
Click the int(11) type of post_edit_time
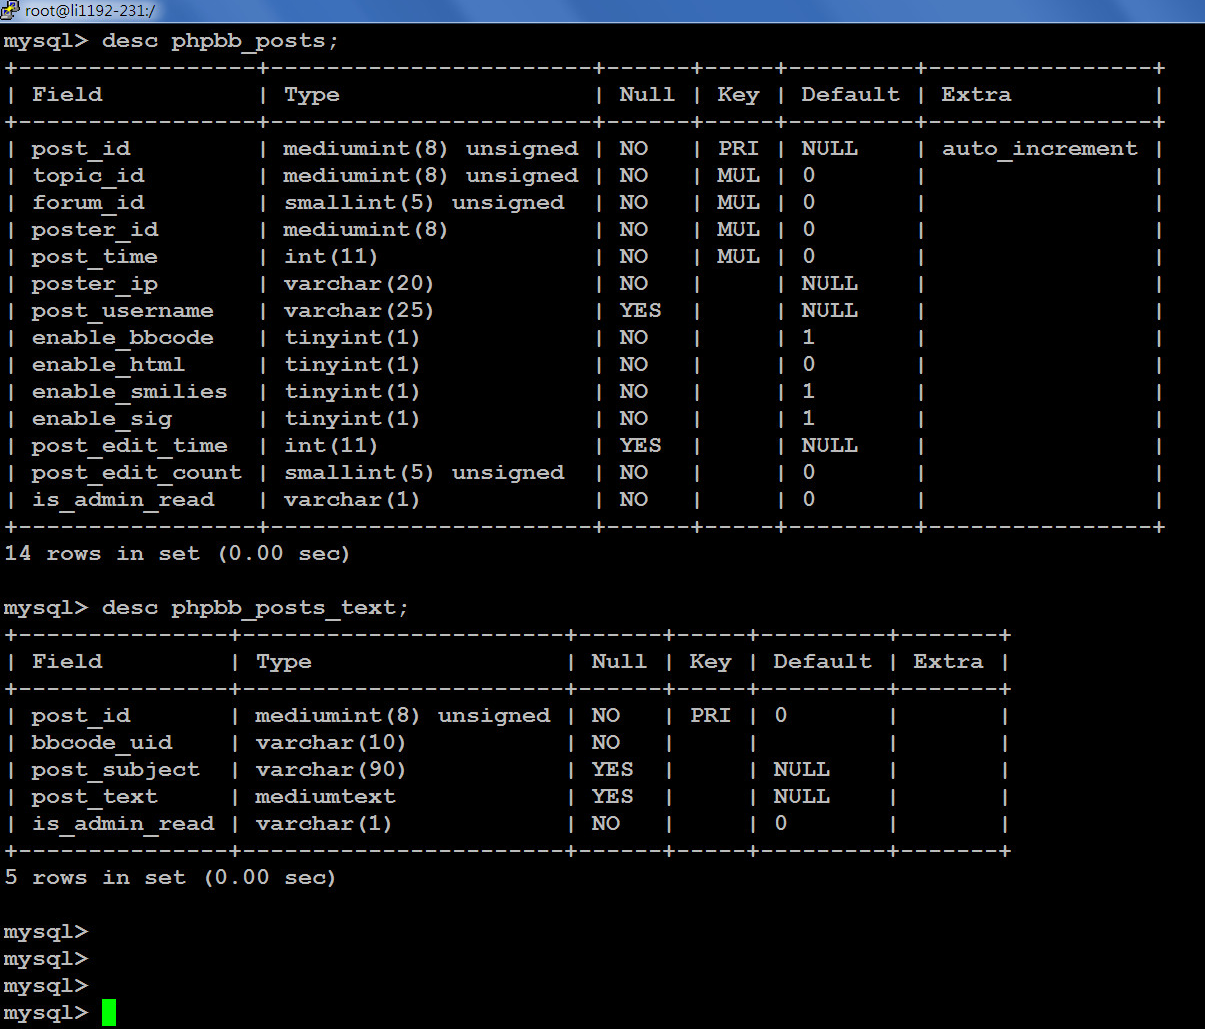(331, 446)
